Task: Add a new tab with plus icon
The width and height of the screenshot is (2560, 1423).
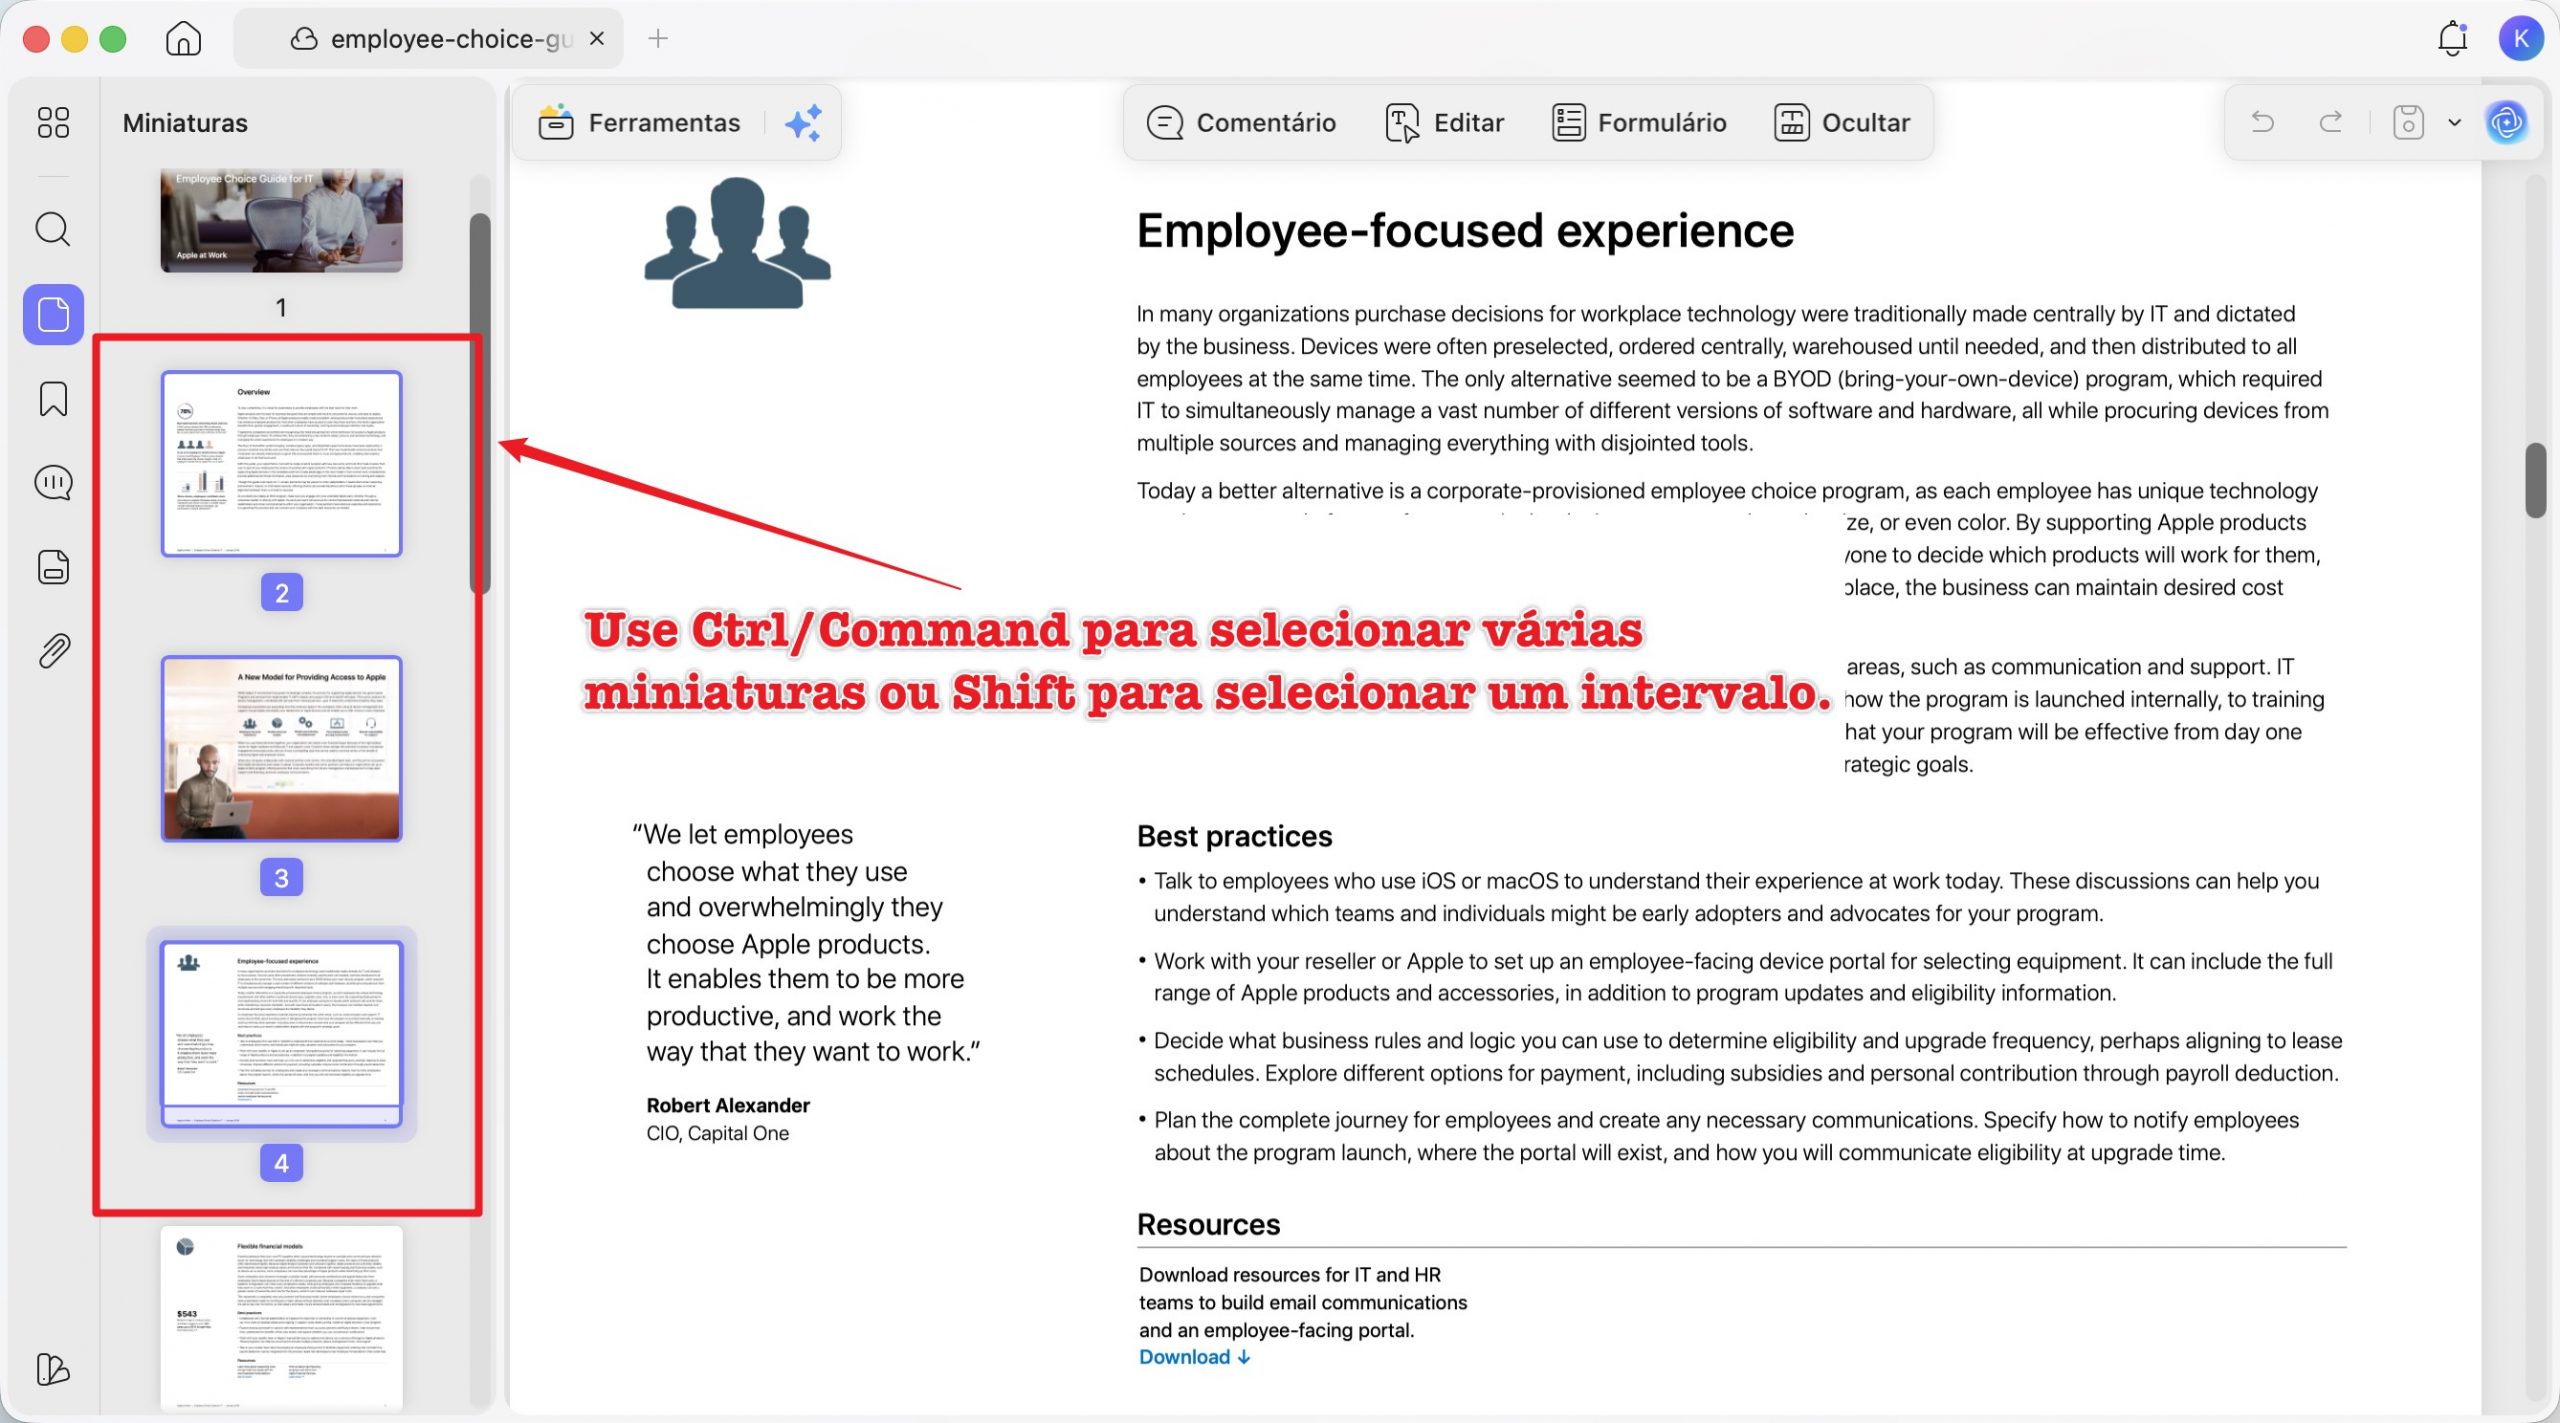Action: (x=658, y=39)
